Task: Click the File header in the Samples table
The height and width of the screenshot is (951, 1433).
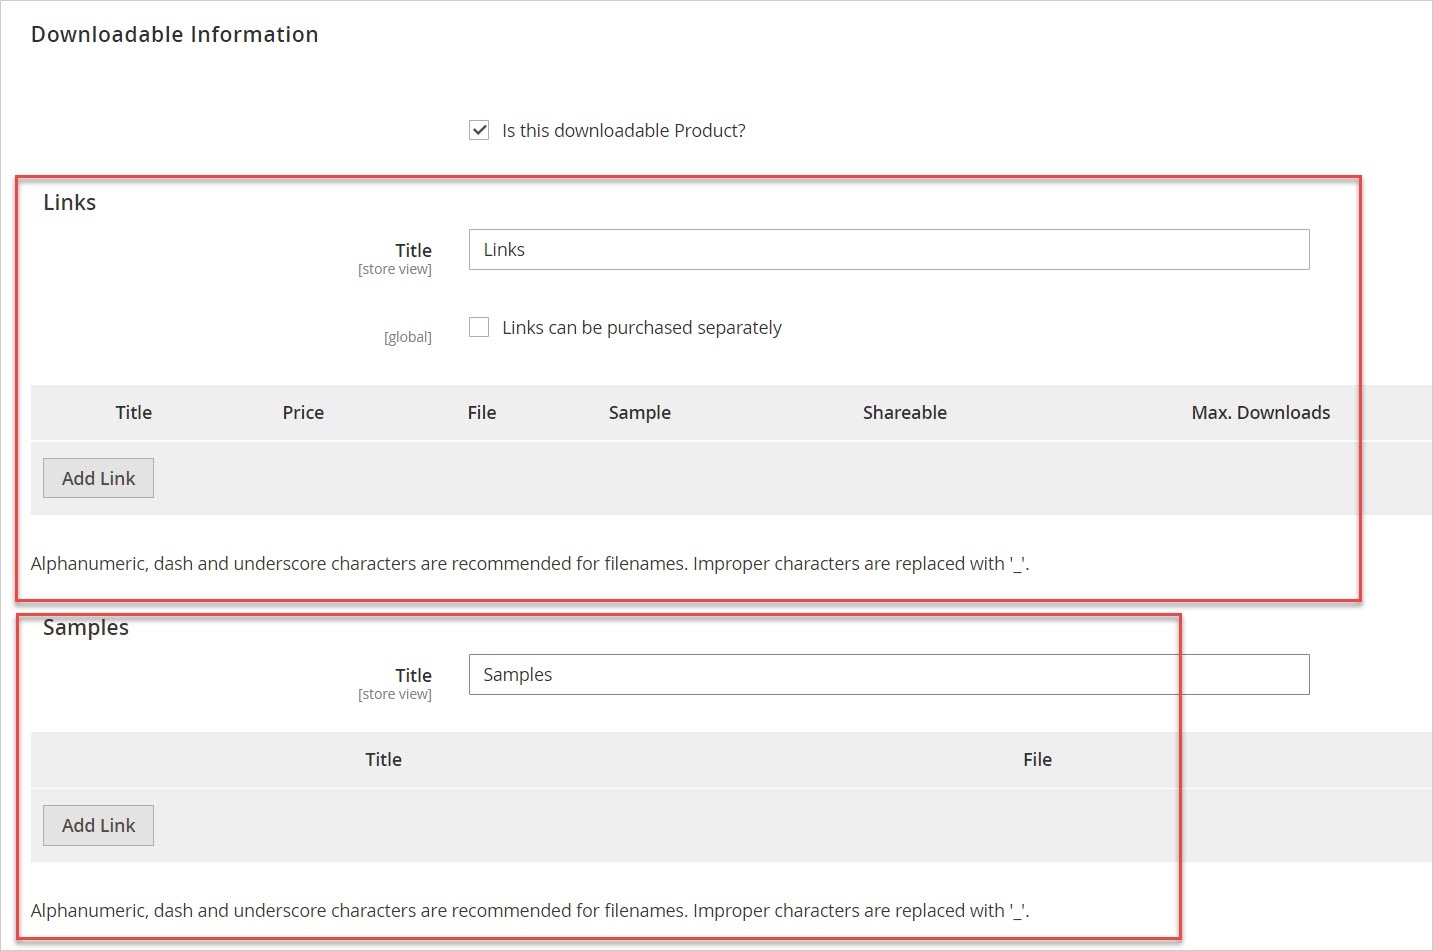Action: point(1037,759)
